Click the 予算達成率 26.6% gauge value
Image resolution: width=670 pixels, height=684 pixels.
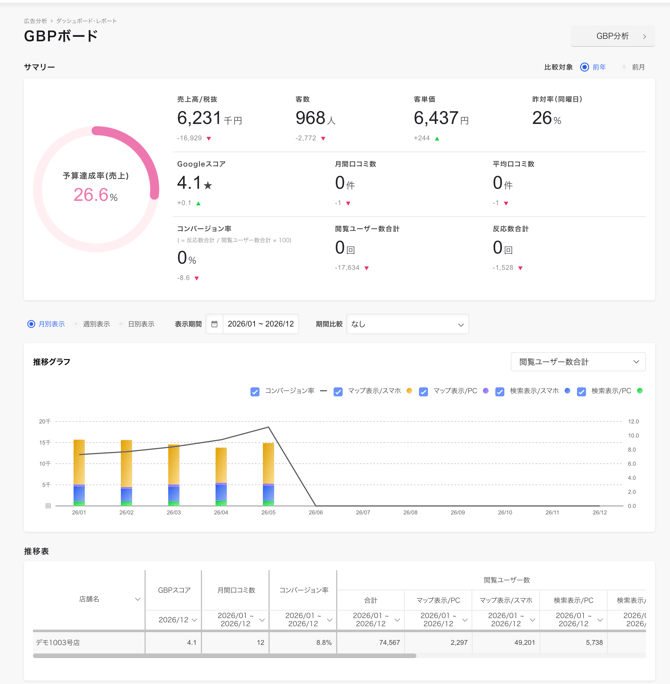96,195
